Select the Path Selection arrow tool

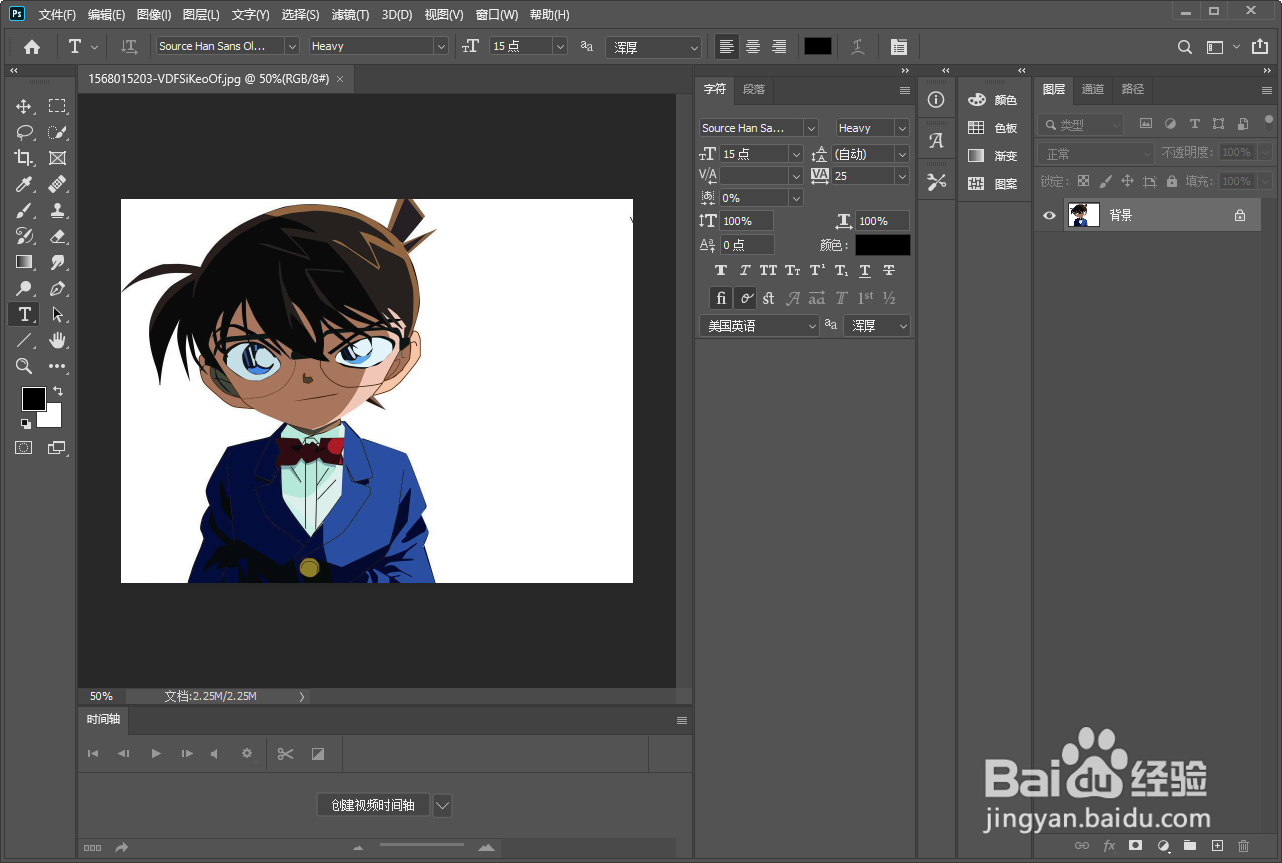[x=58, y=314]
